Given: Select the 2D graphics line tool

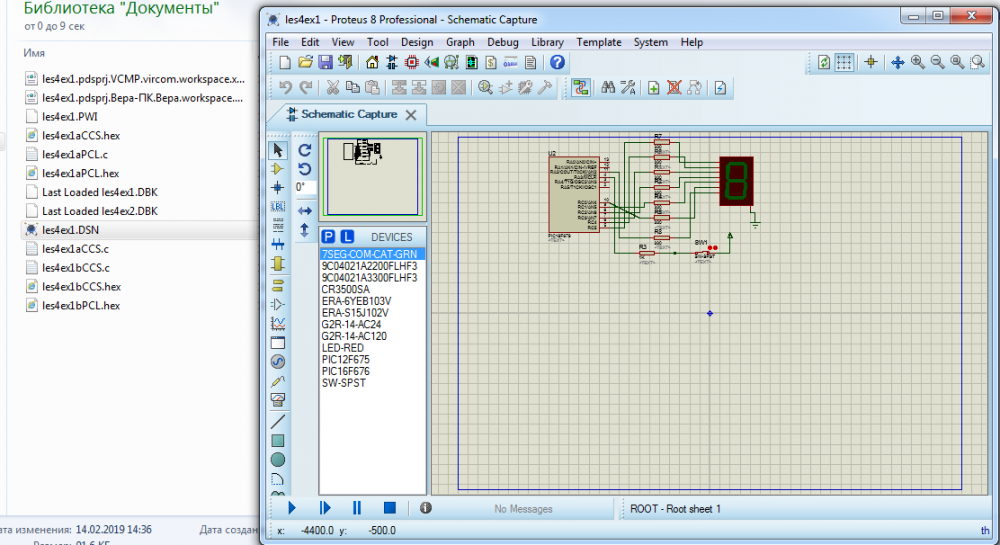Looking at the screenshot, I should coord(278,420).
